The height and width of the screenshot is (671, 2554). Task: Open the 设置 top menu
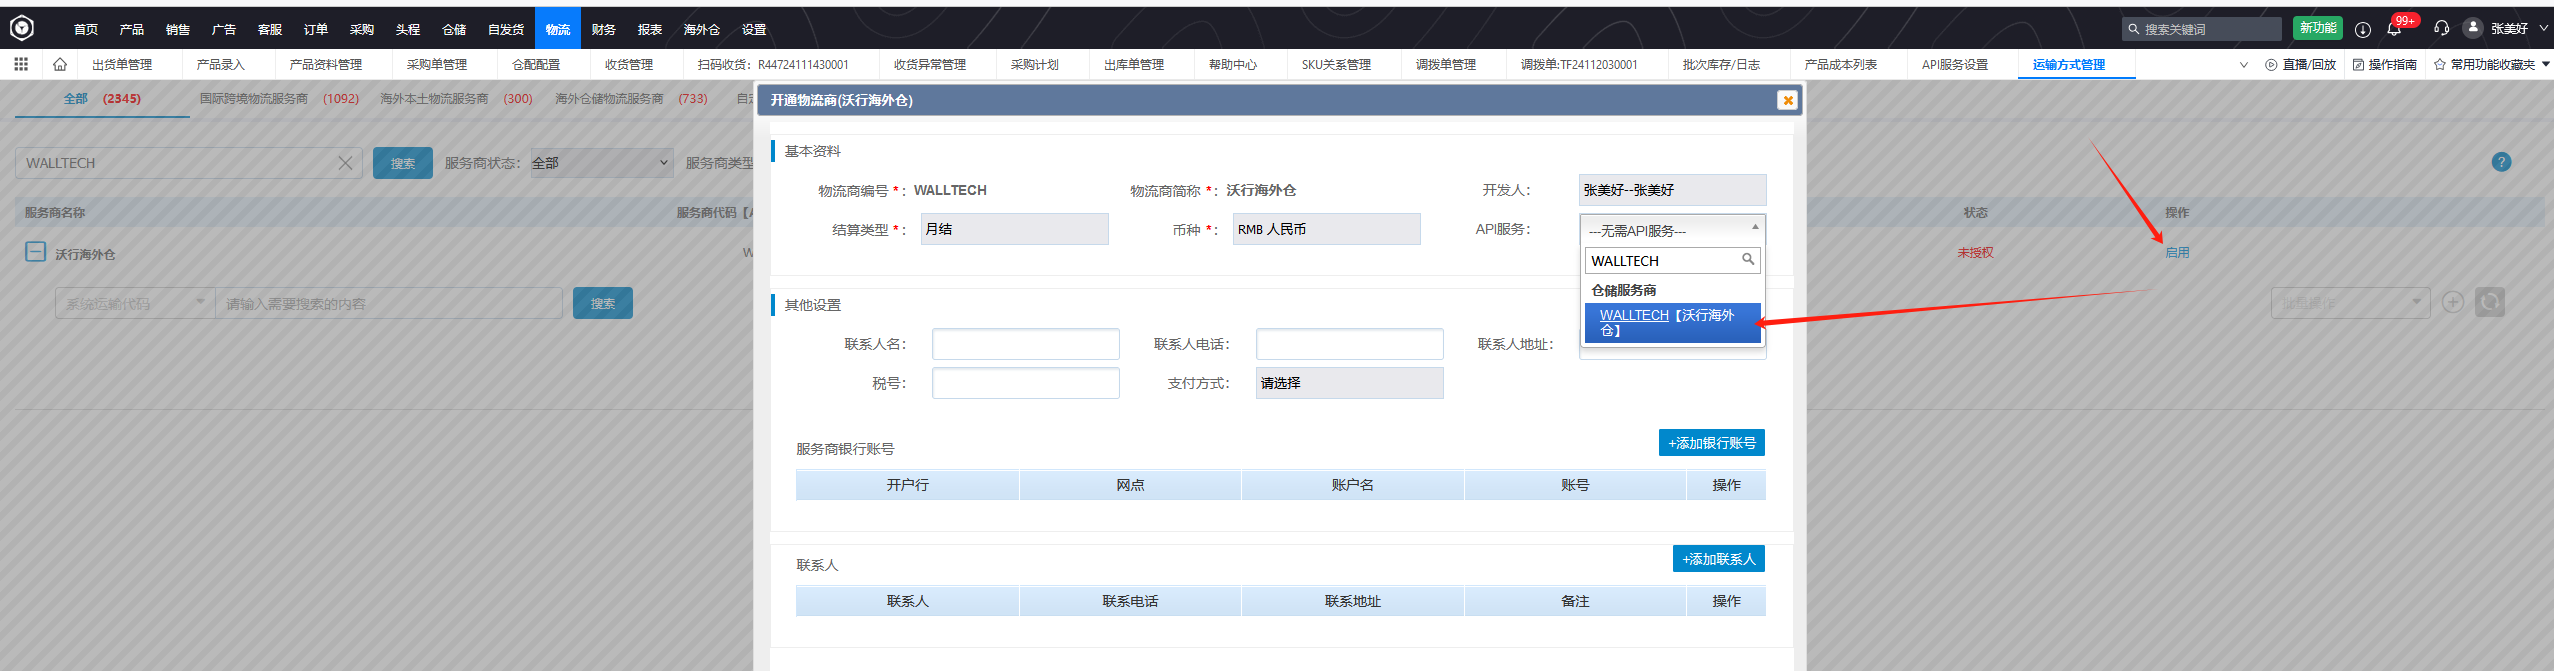pyautogui.click(x=754, y=29)
